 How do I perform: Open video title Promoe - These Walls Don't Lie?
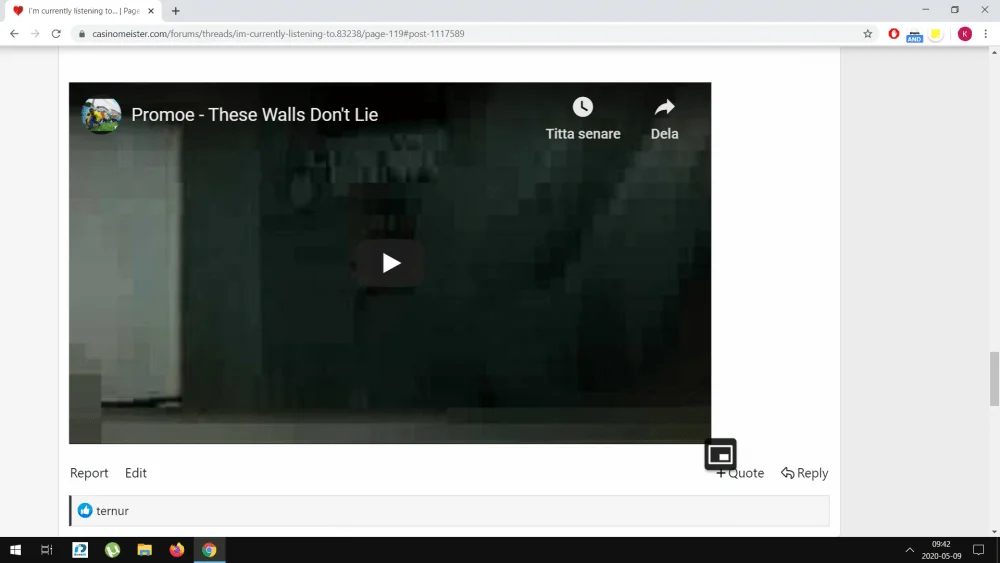(x=254, y=115)
